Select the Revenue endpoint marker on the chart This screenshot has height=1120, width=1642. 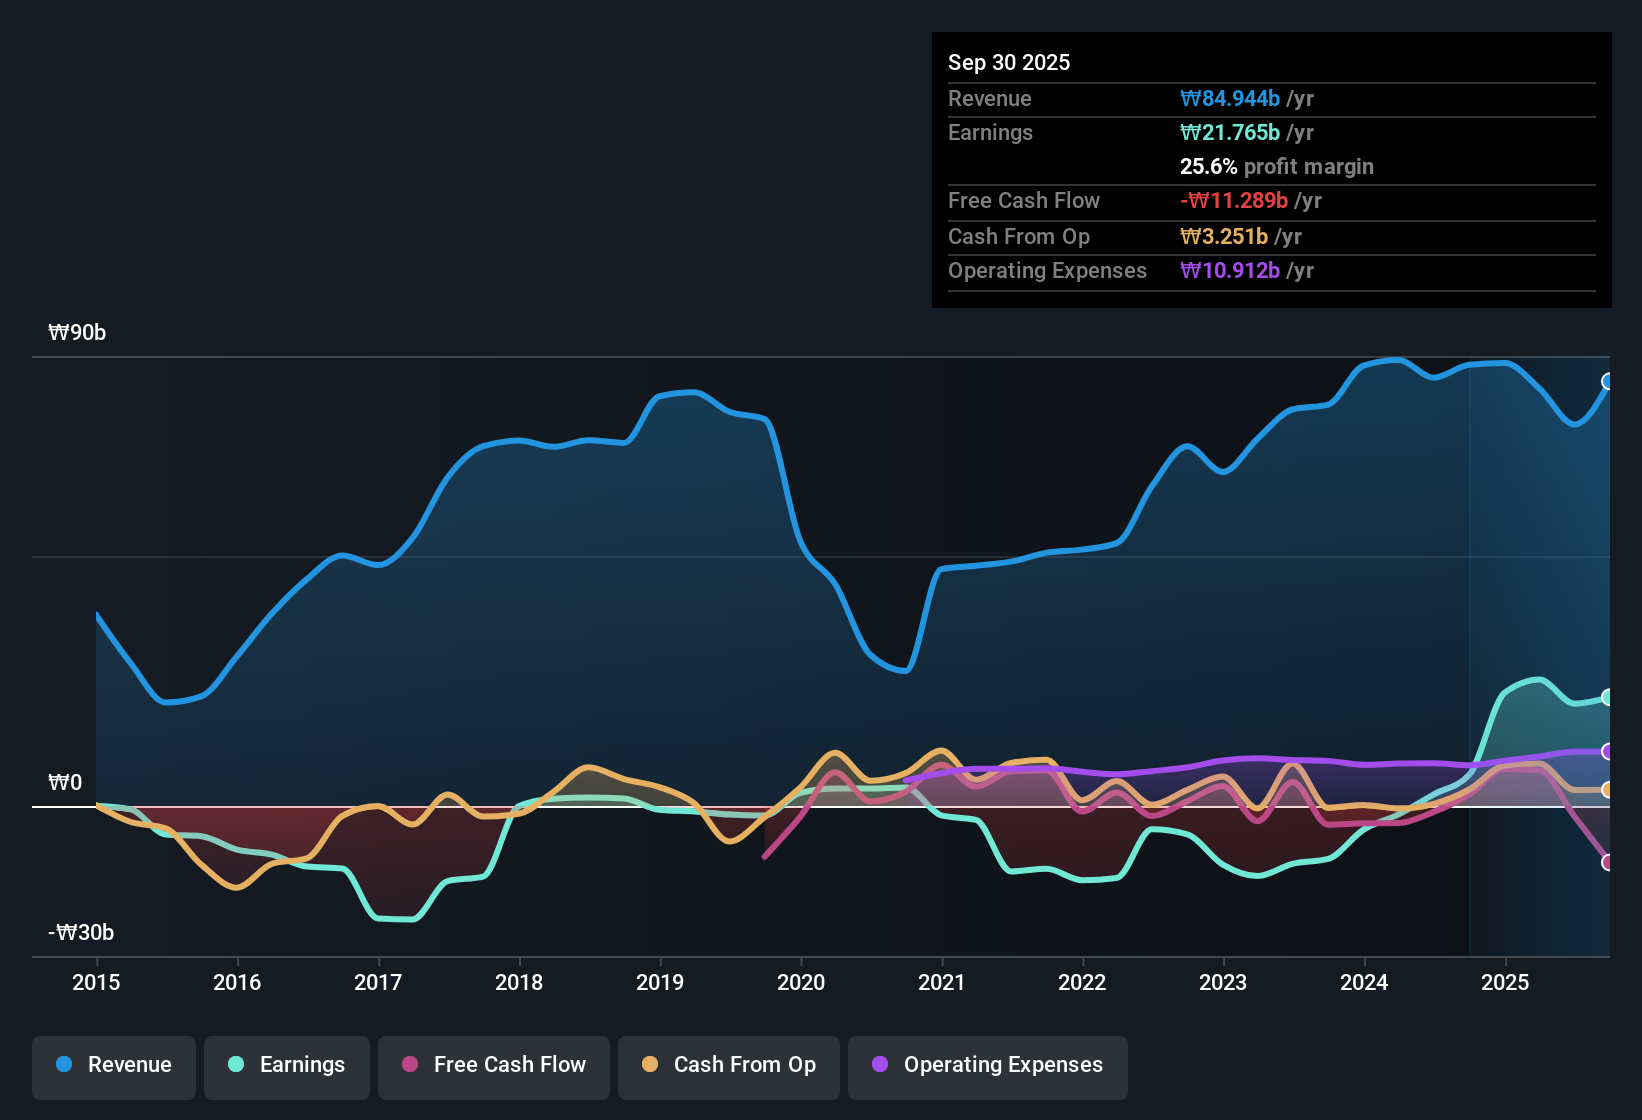1608,381
